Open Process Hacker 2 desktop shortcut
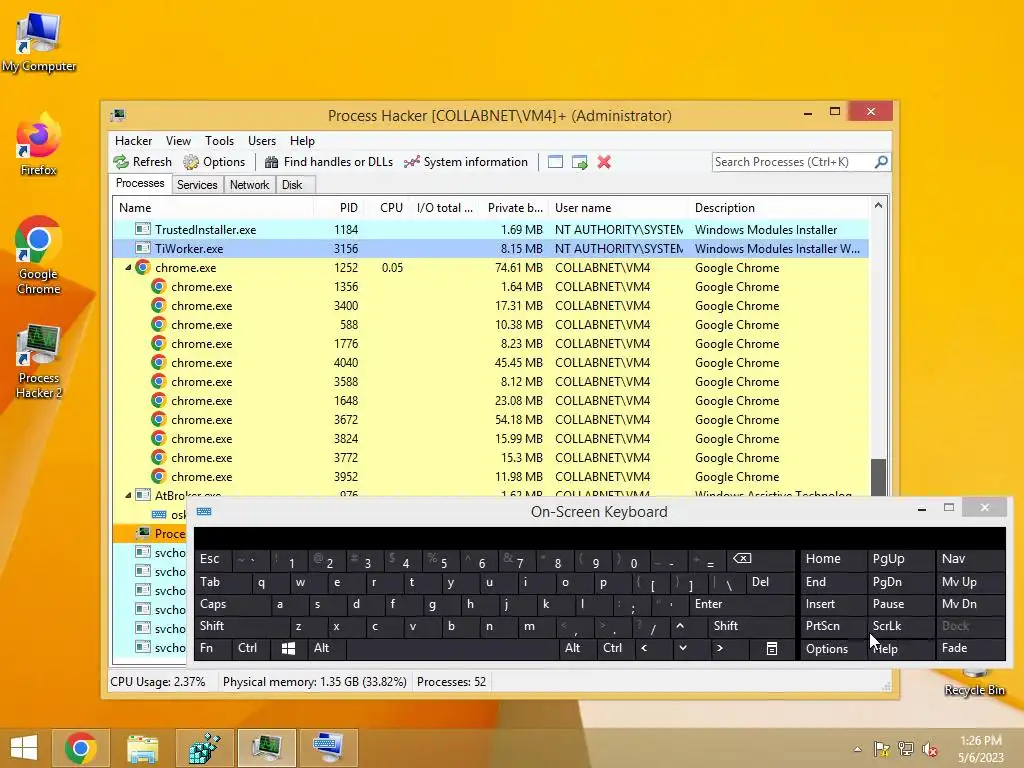The height and width of the screenshot is (768, 1024). (39, 361)
